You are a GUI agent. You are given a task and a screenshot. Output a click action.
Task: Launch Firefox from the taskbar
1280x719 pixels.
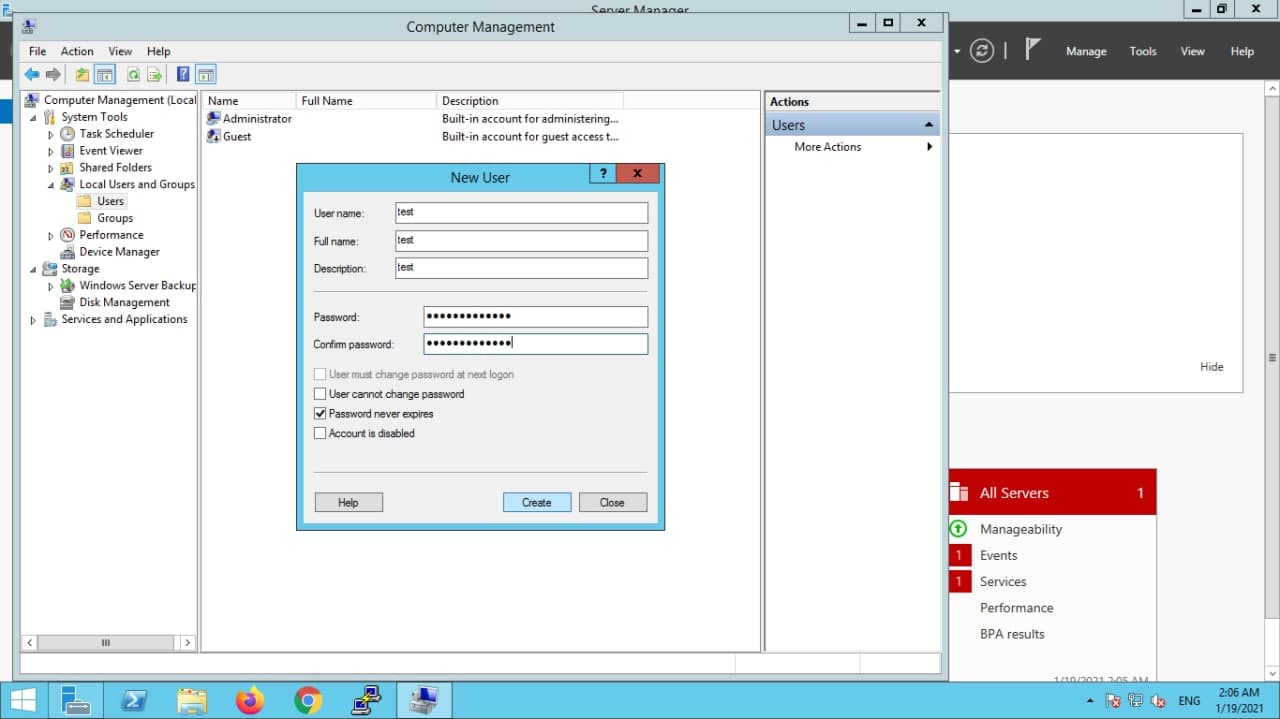(x=250, y=701)
